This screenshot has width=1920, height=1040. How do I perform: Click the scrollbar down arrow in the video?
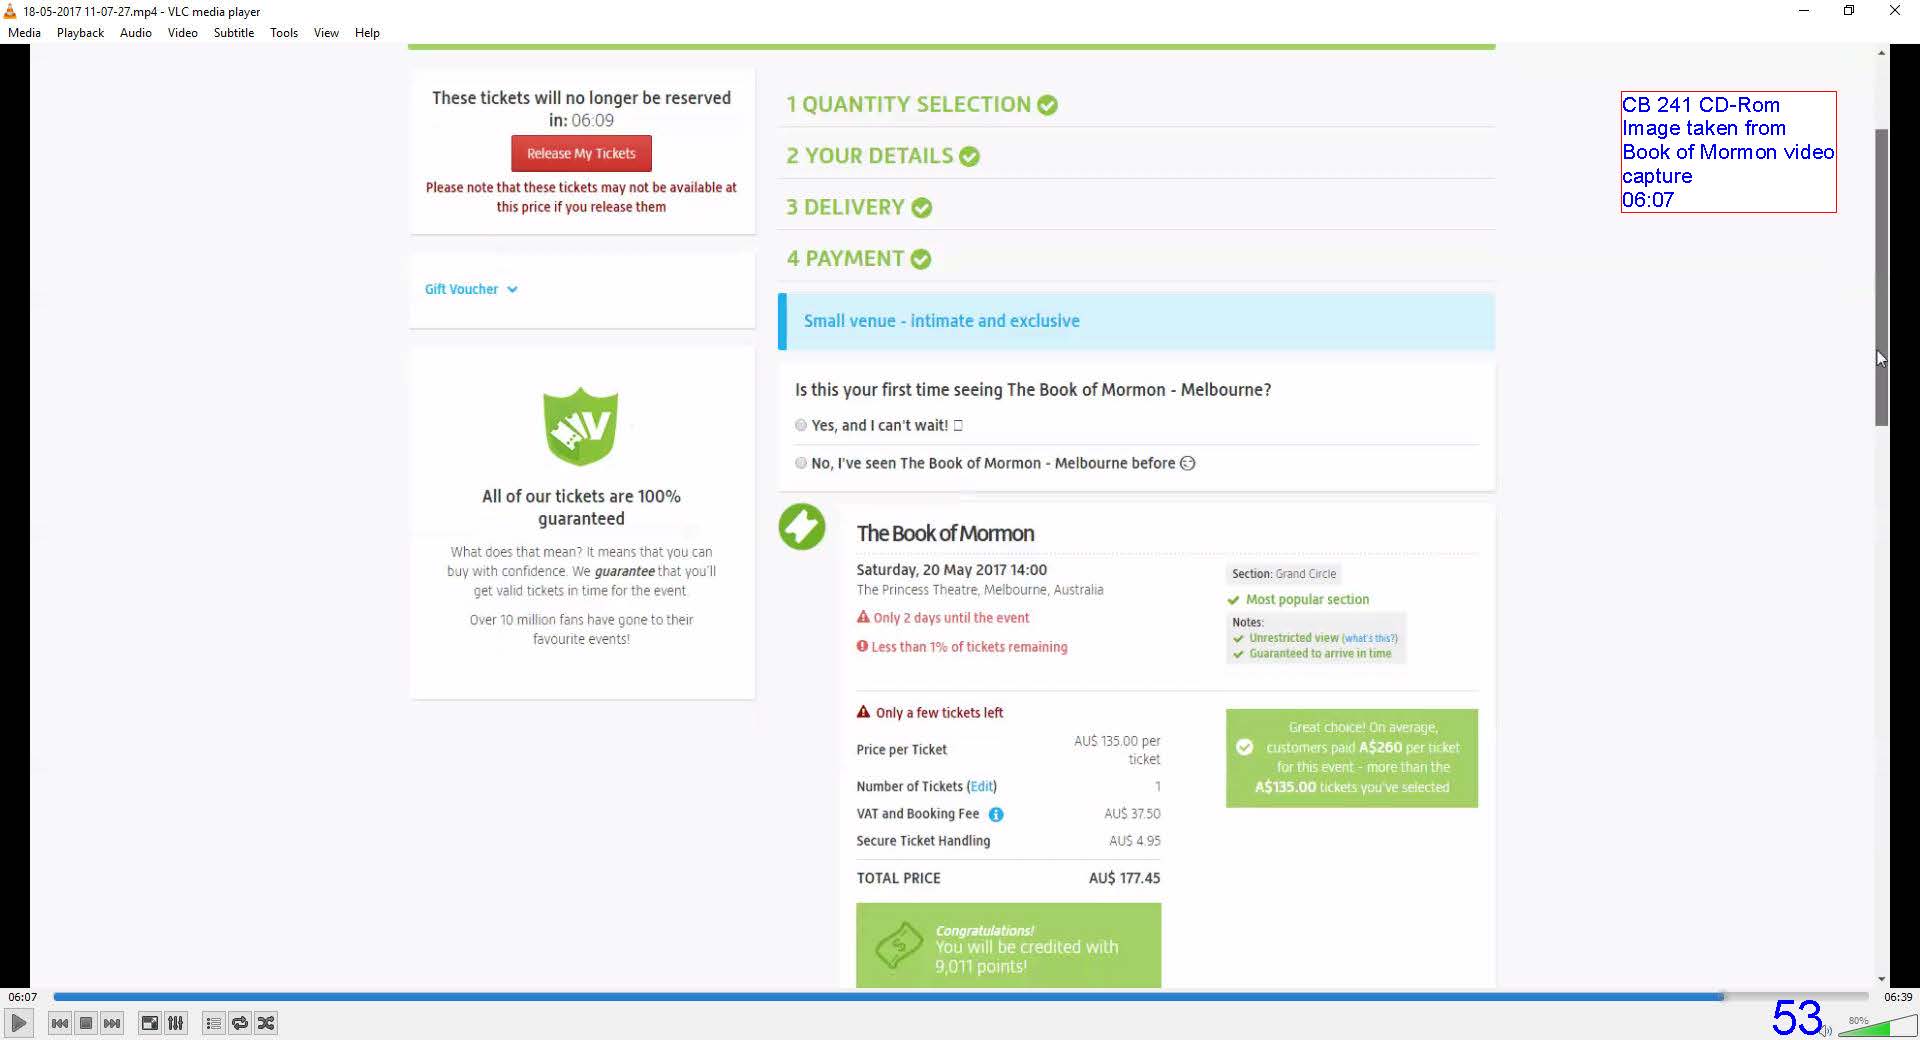(1882, 979)
